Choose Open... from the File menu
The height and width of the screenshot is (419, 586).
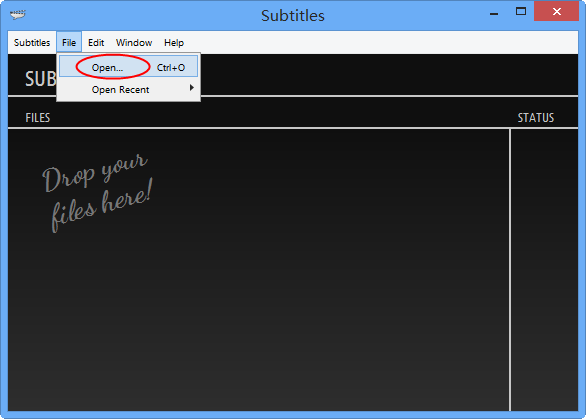128,67
